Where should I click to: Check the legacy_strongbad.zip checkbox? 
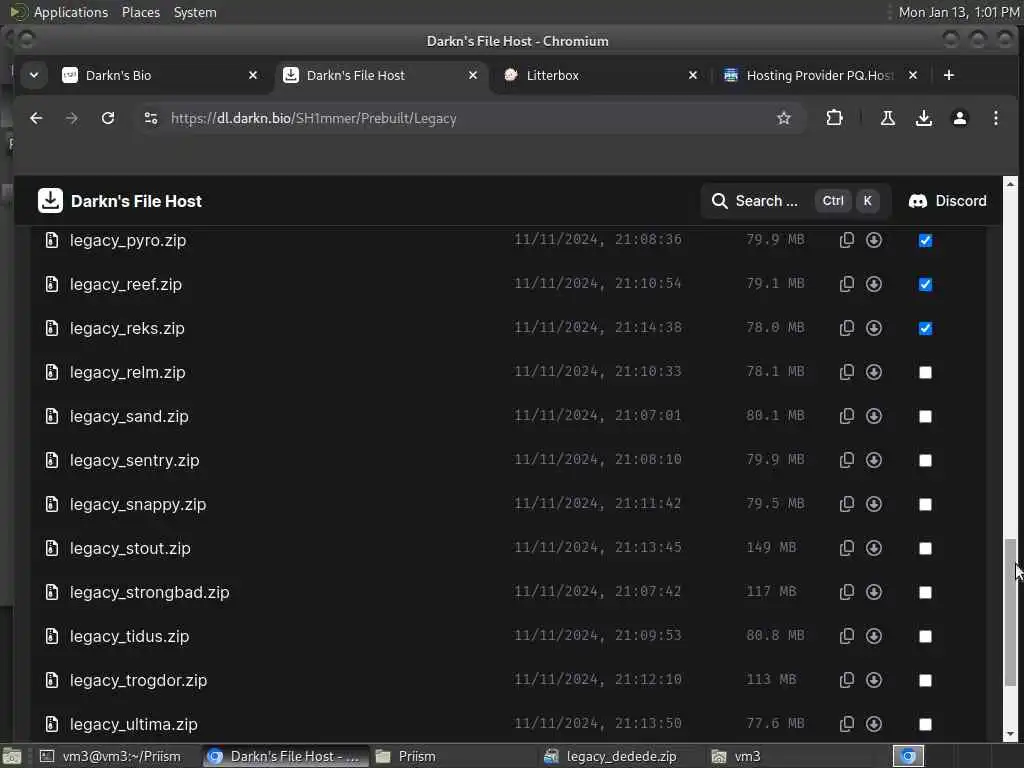[925, 592]
